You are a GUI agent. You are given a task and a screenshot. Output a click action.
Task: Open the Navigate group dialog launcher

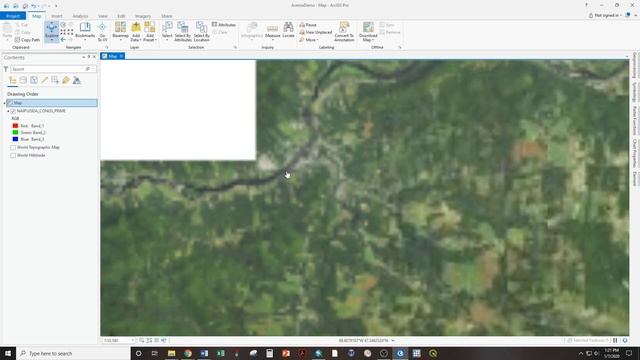(107, 48)
